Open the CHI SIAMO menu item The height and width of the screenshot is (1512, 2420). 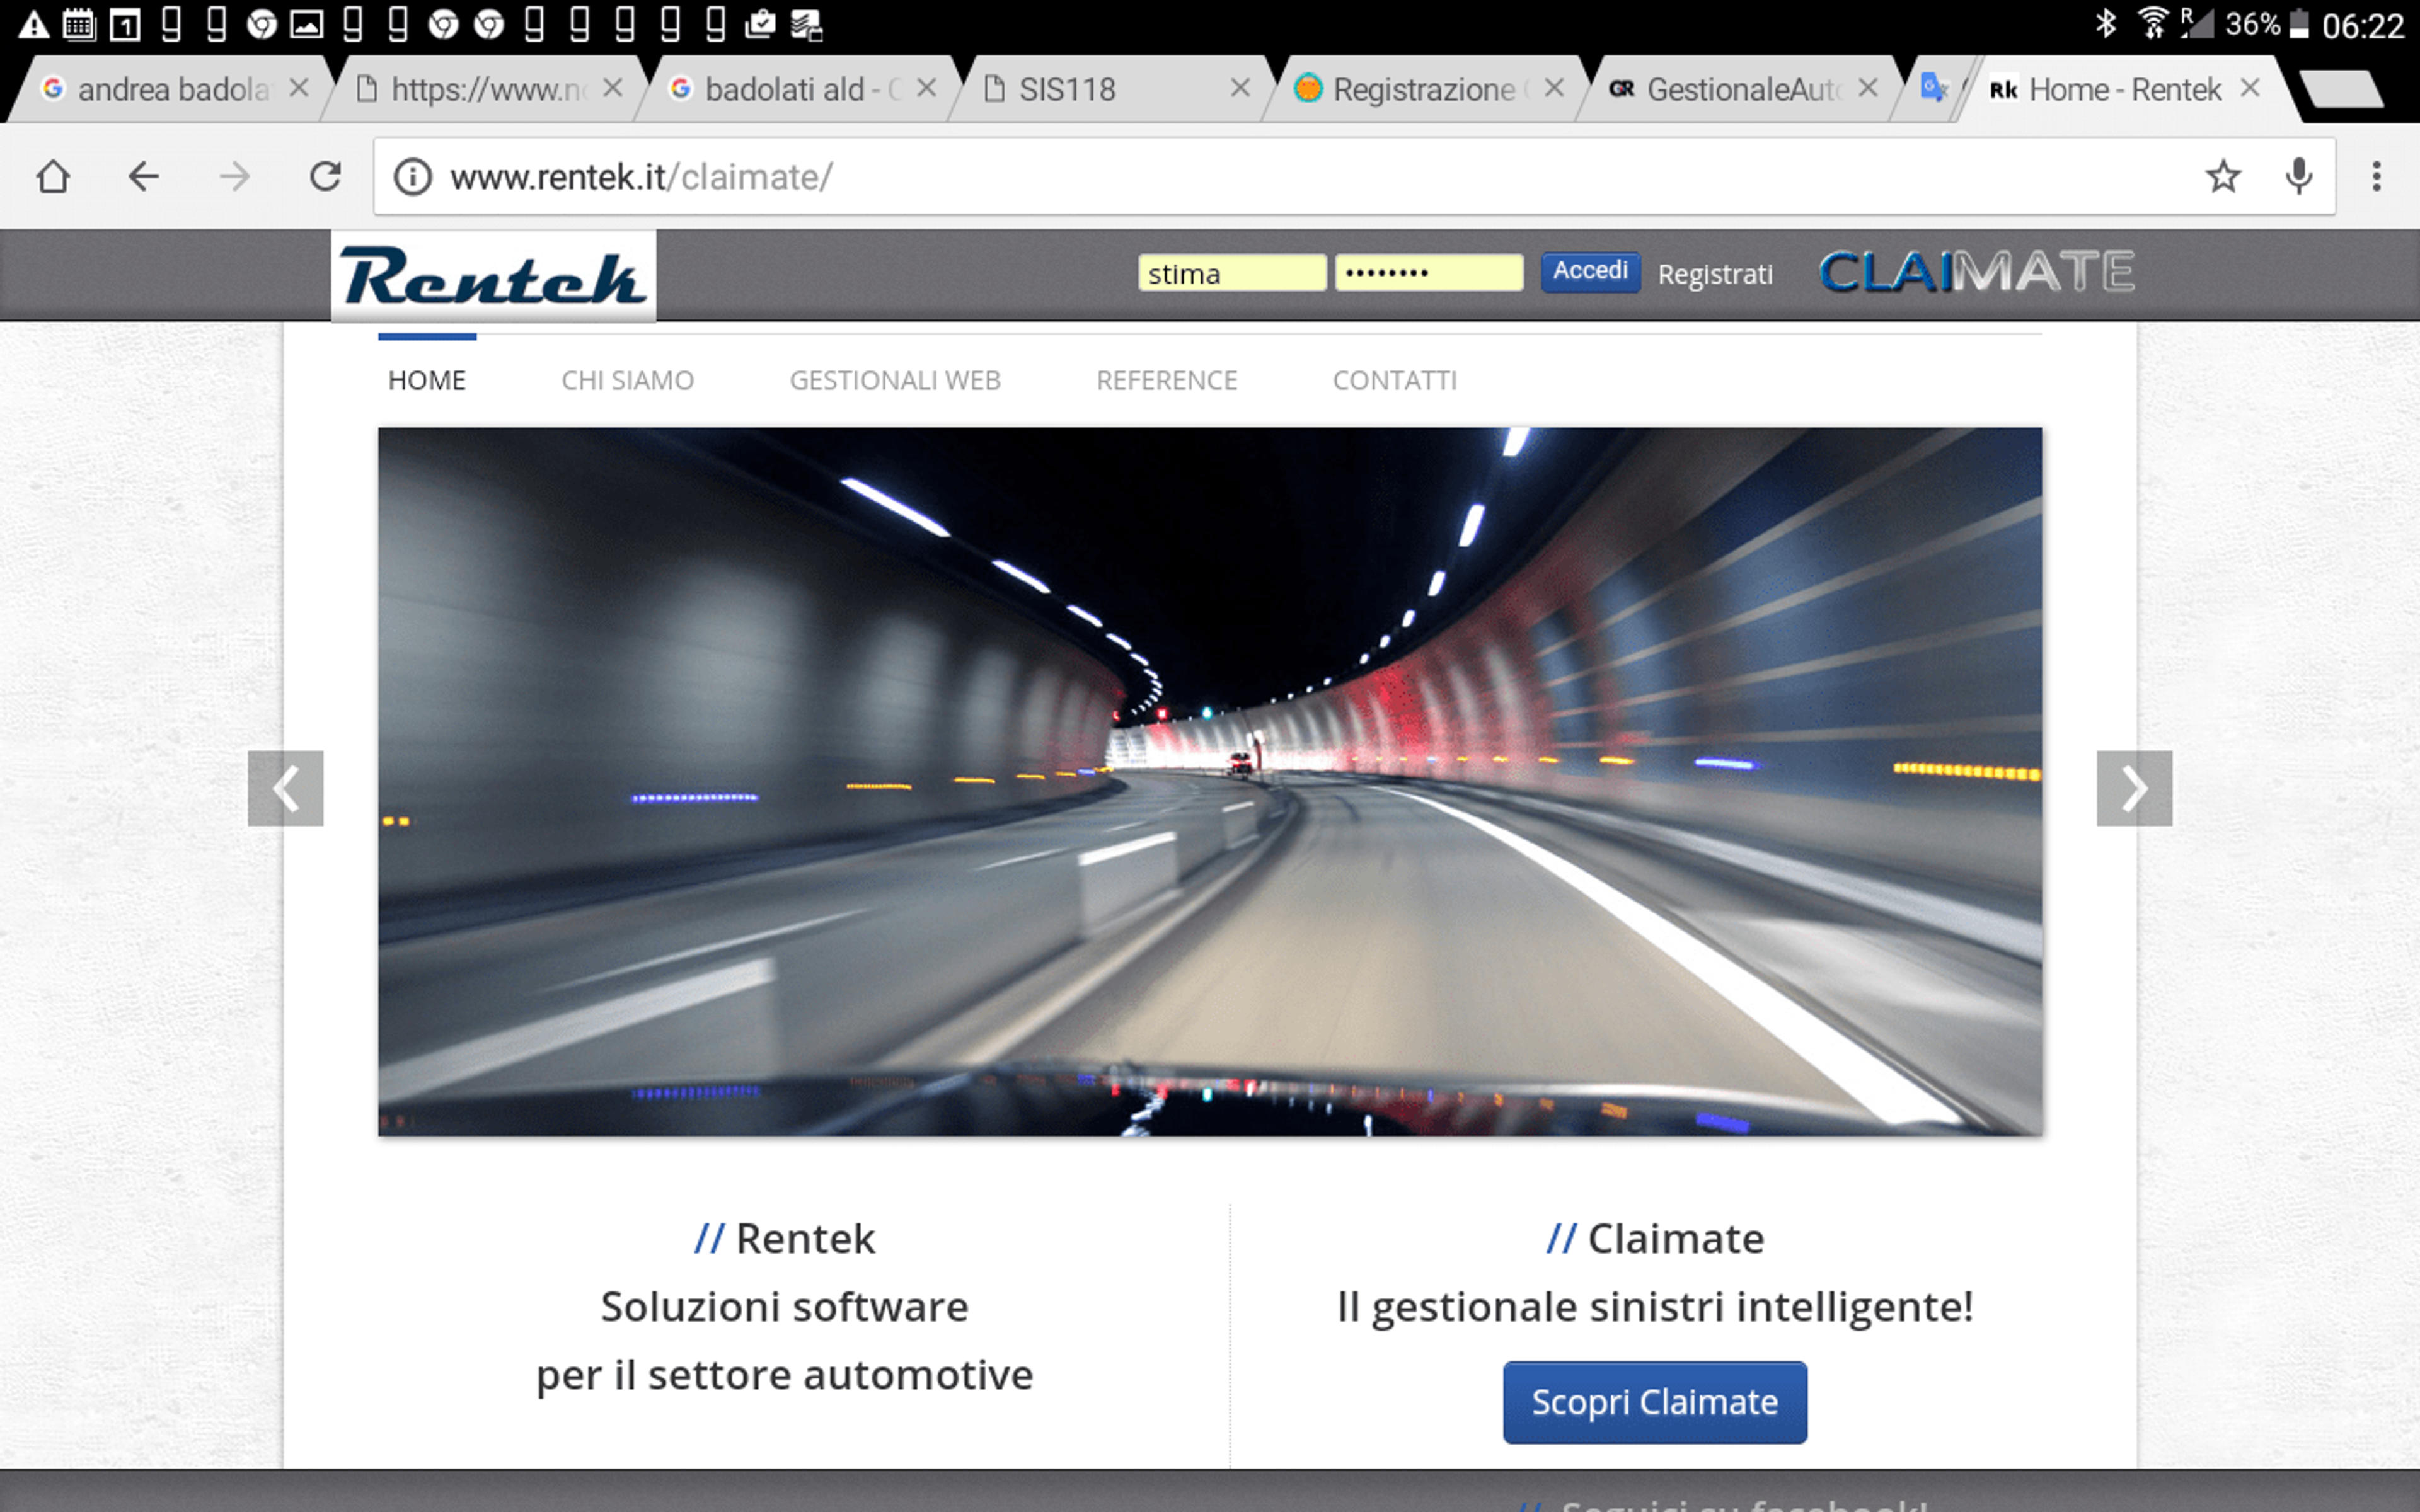(627, 380)
